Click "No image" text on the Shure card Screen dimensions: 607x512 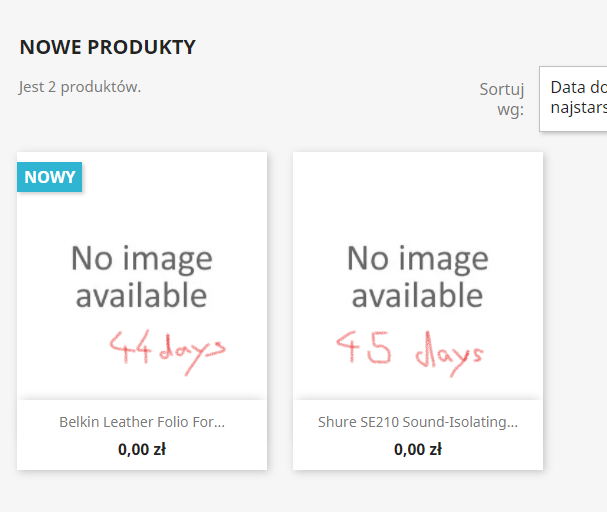(417, 259)
